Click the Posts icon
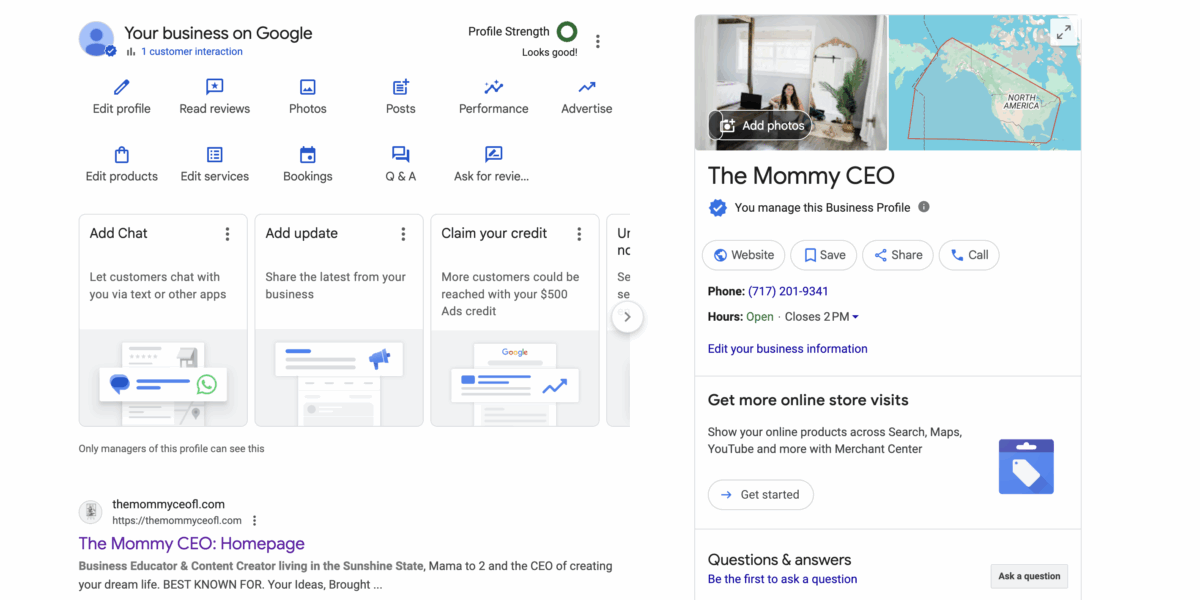Viewport: 1200px width, 600px height. (401, 88)
